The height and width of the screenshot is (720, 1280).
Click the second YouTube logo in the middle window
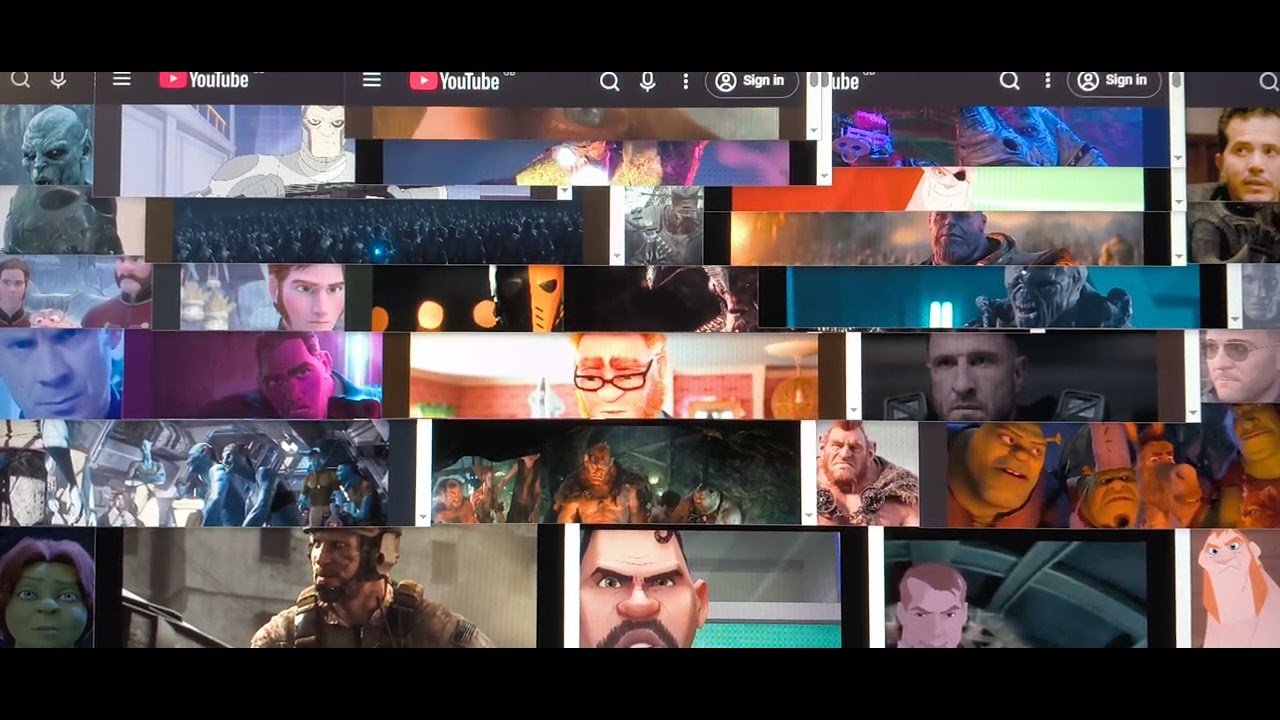click(x=455, y=81)
